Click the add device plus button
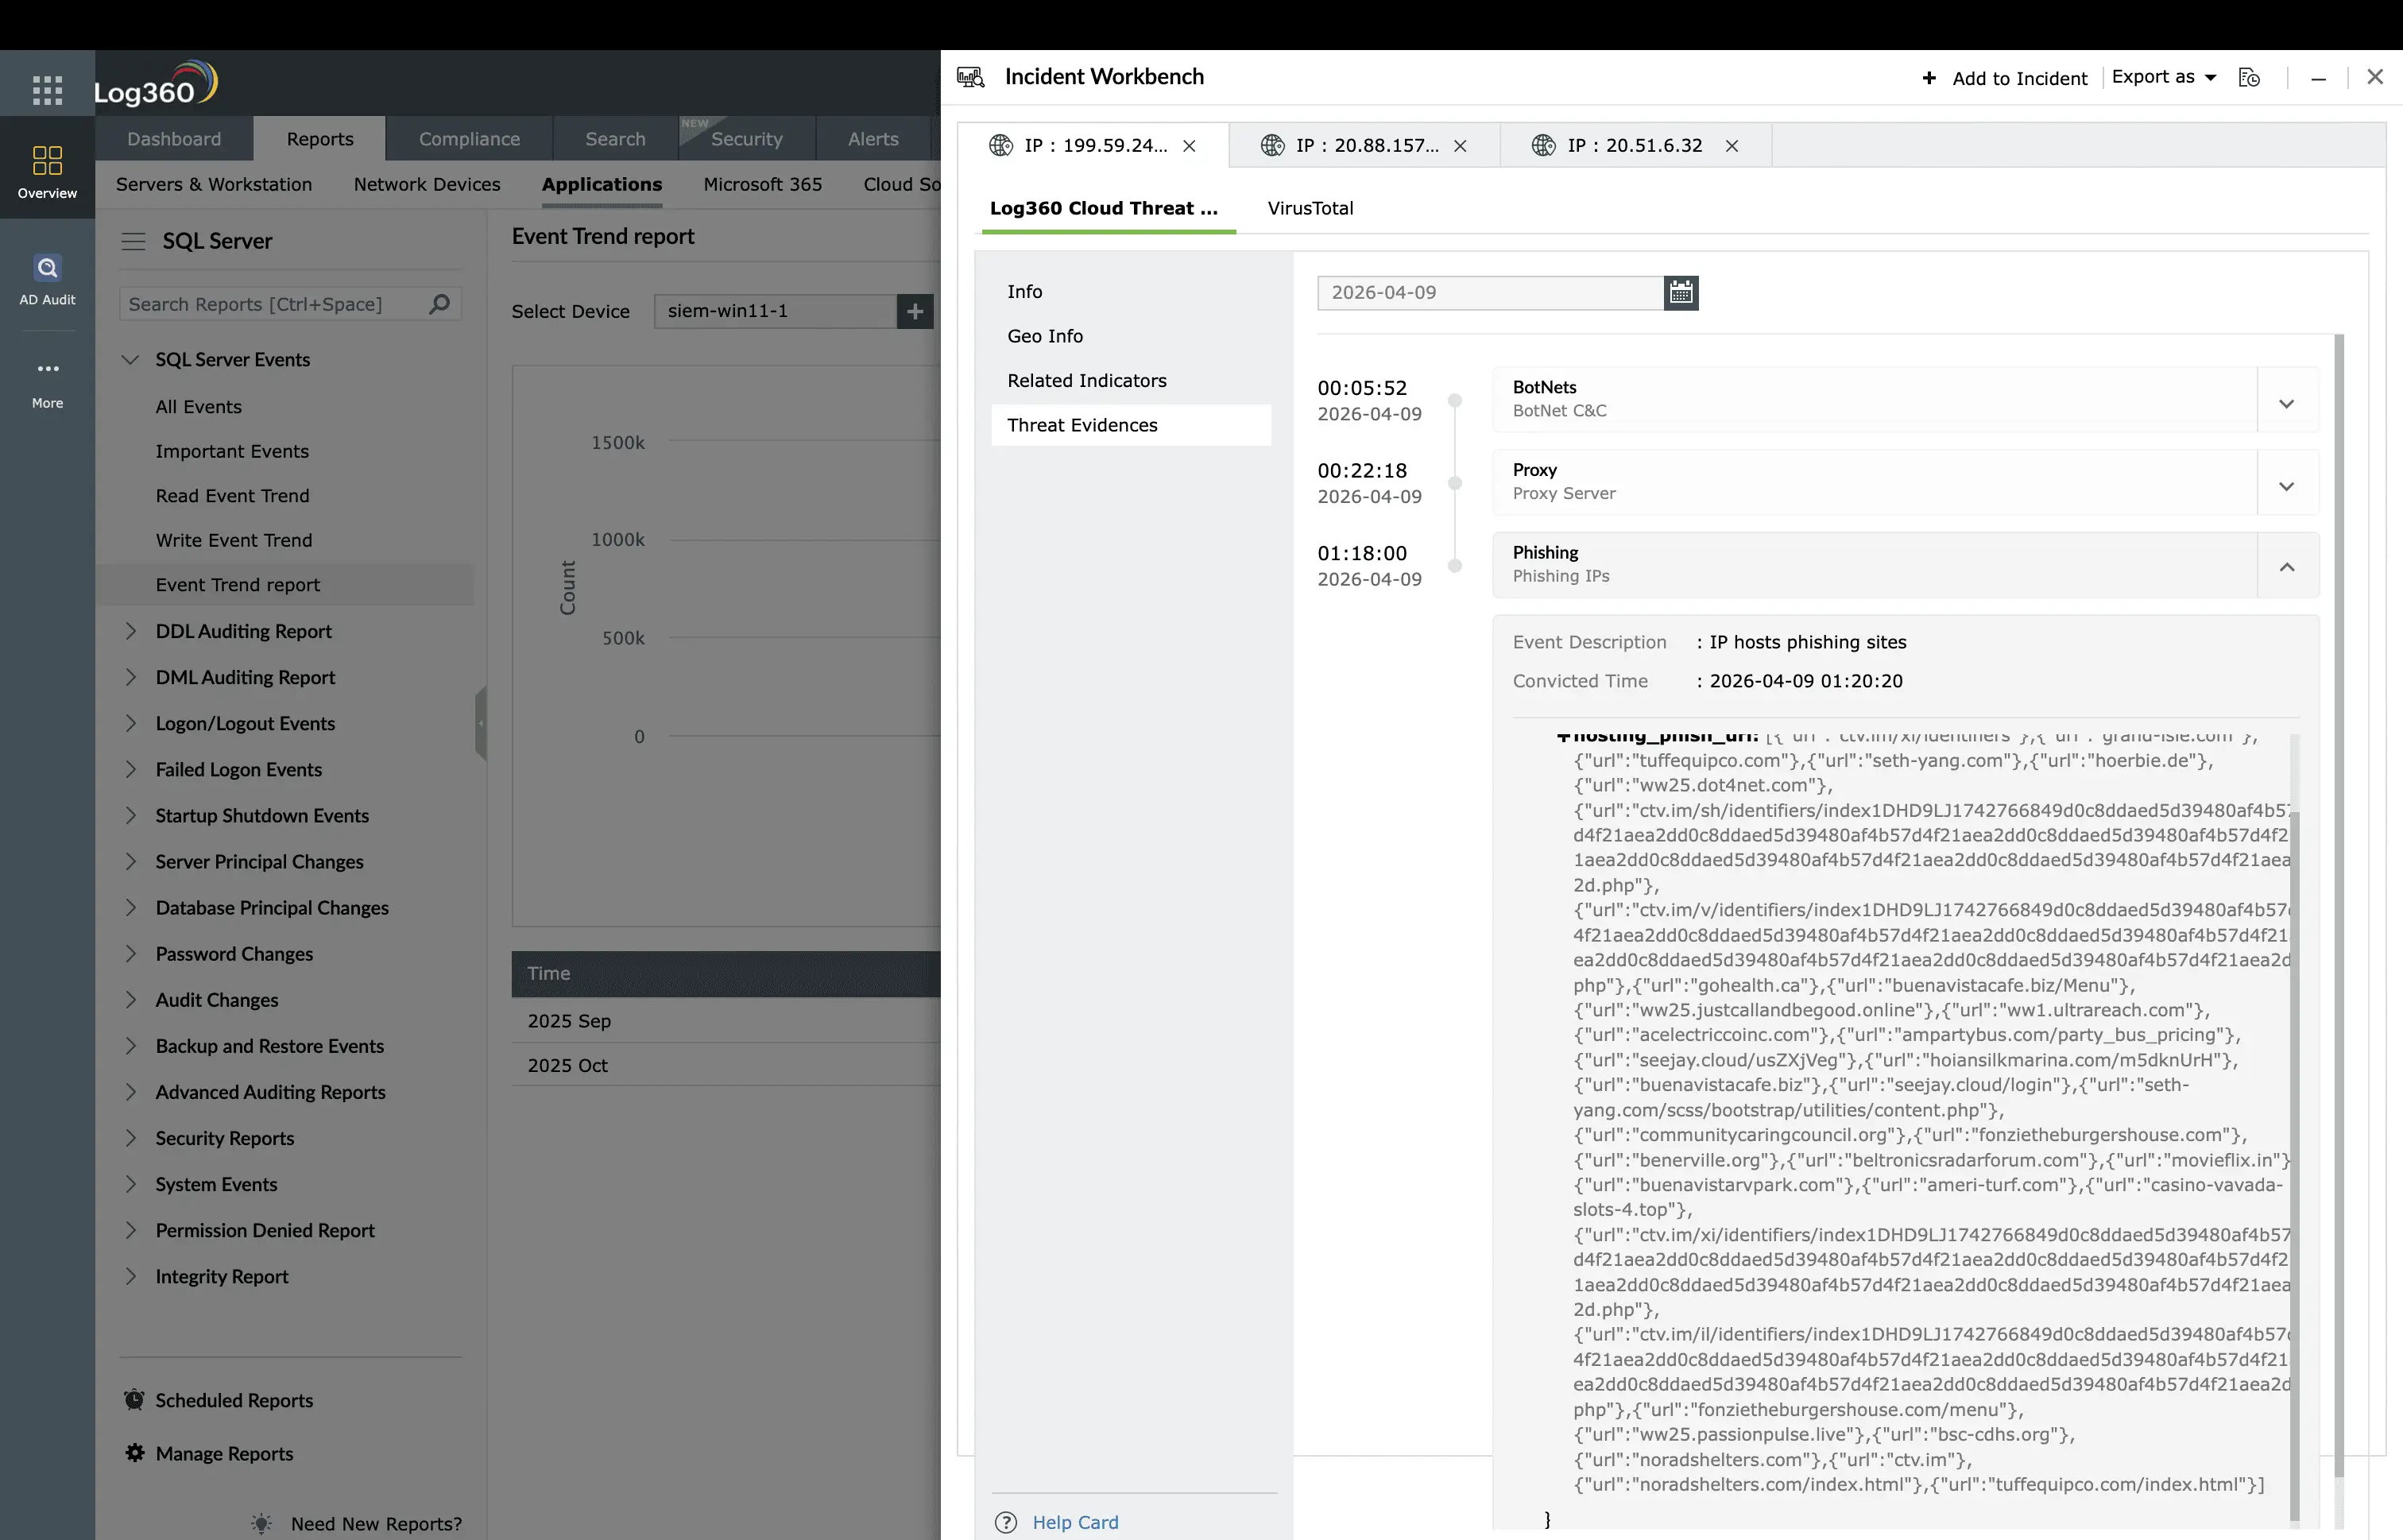The width and height of the screenshot is (2403, 1540). pos(914,311)
